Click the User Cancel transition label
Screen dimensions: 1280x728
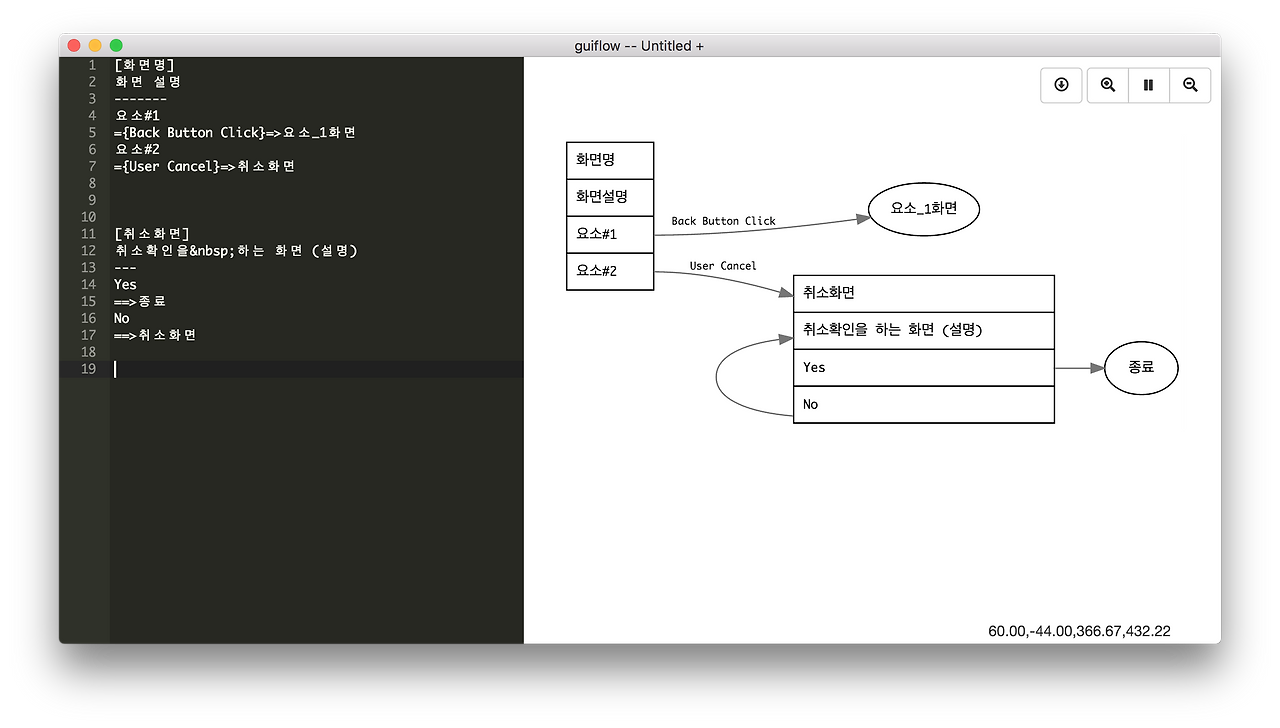pos(721,266)
